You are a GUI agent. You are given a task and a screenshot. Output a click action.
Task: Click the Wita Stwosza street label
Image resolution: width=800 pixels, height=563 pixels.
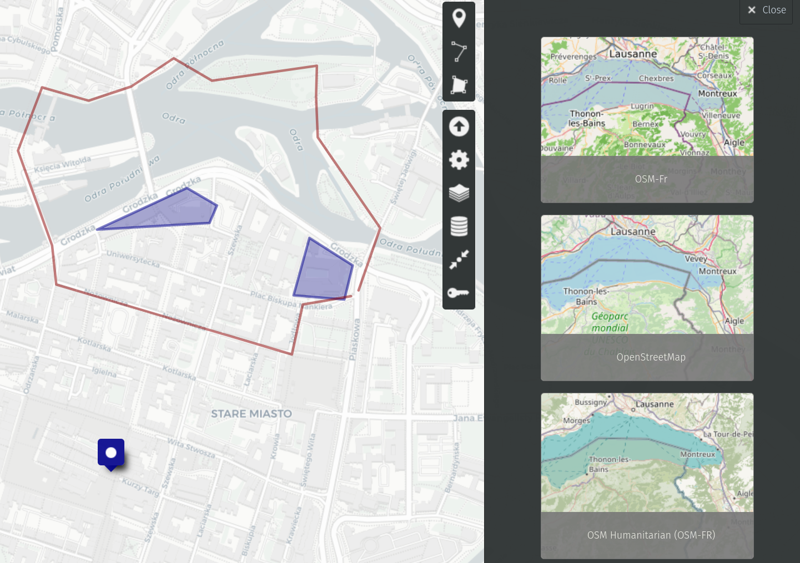[192, 448]
